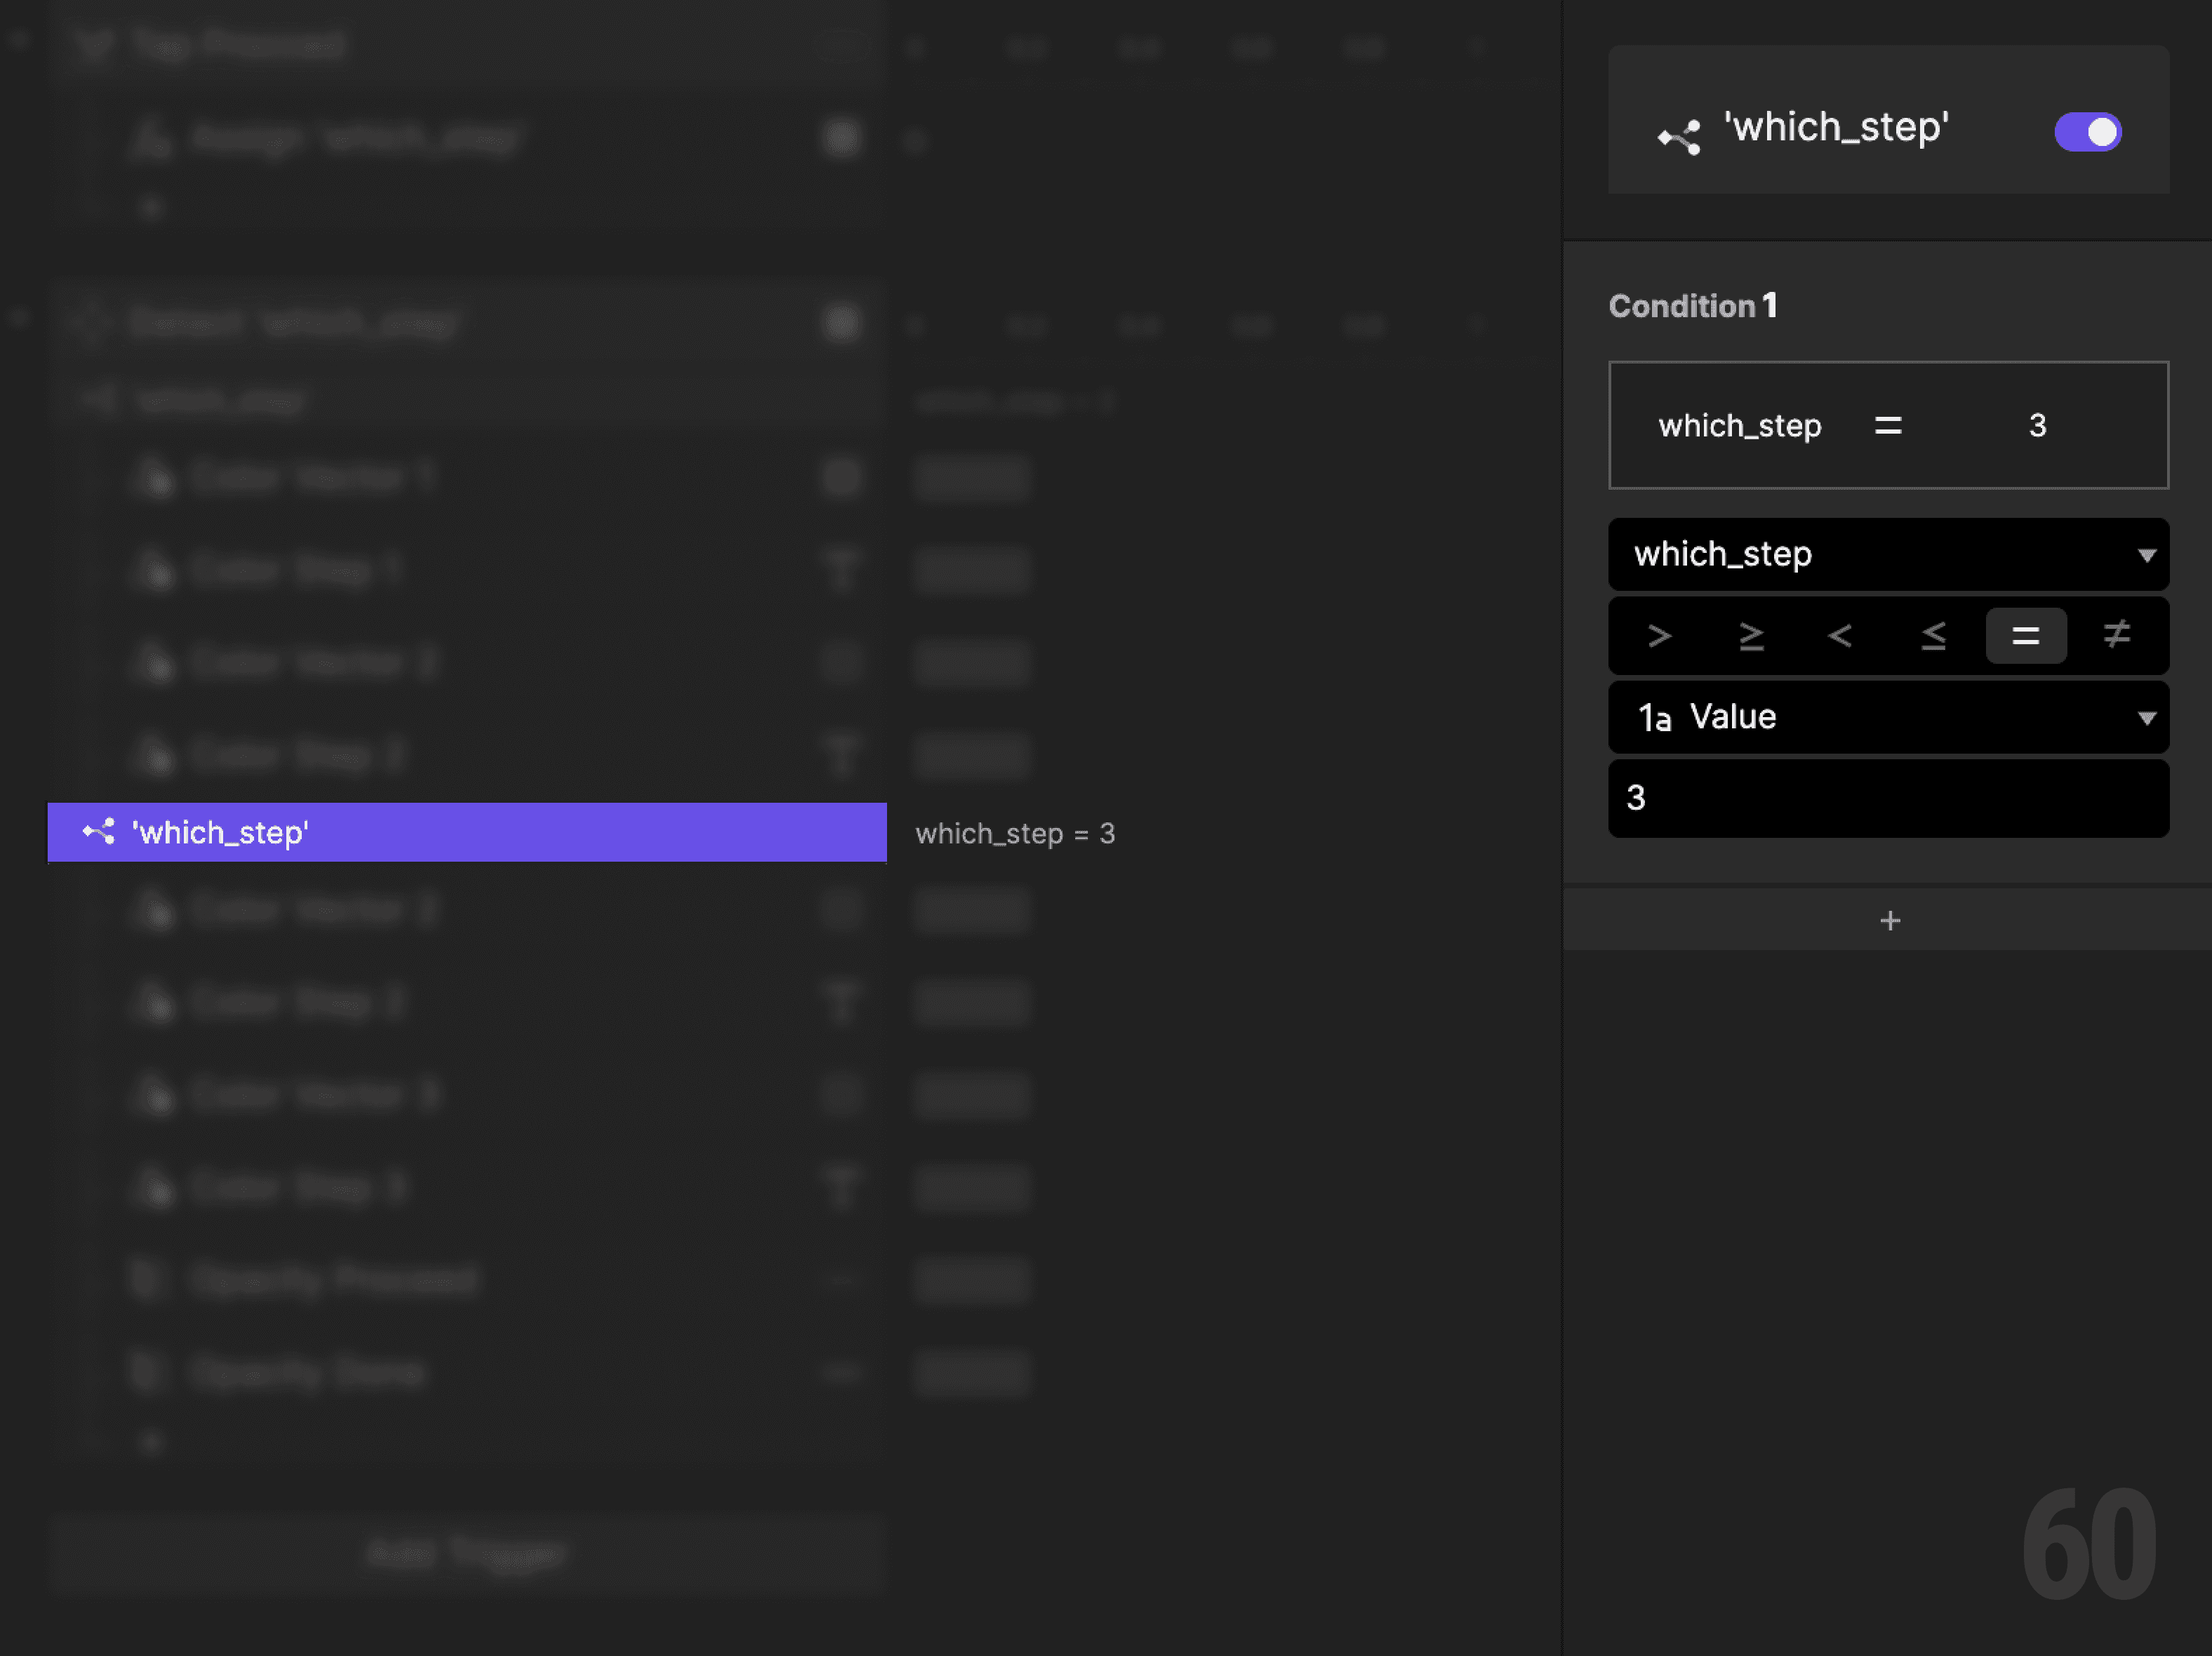
Task: Select the less-than-or-equal operator
Action: pos(1933,636)
